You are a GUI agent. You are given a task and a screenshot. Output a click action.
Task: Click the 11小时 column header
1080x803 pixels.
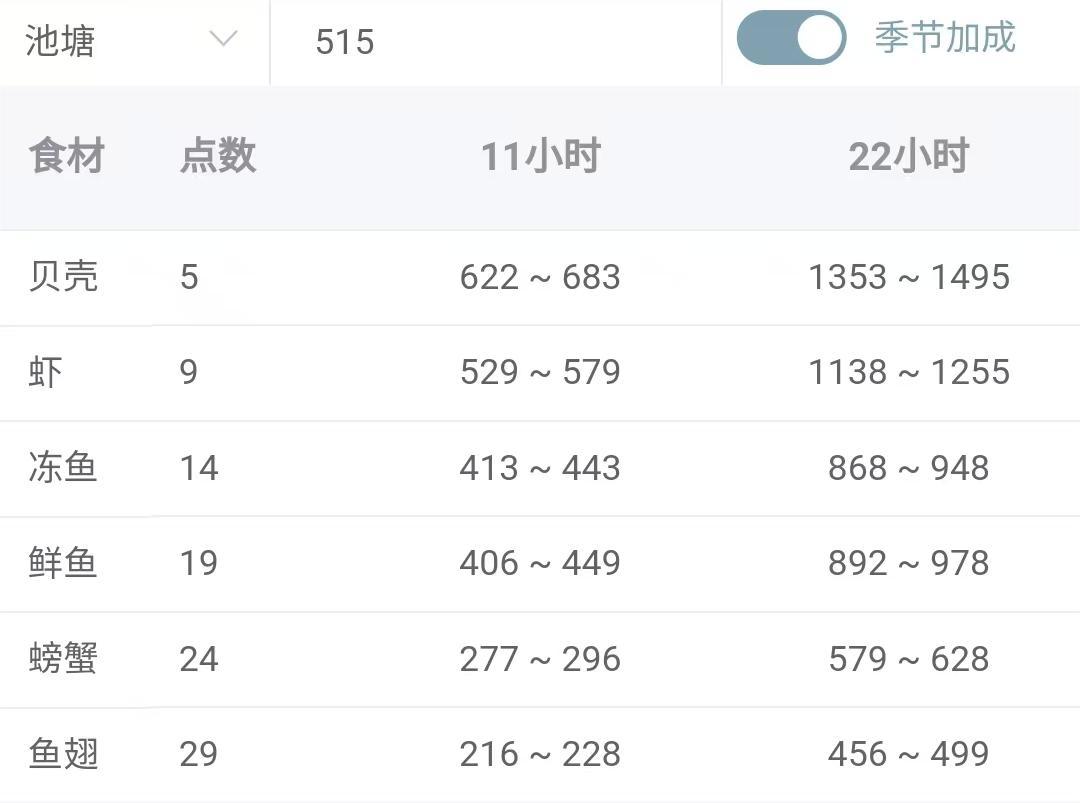[540, 156]
